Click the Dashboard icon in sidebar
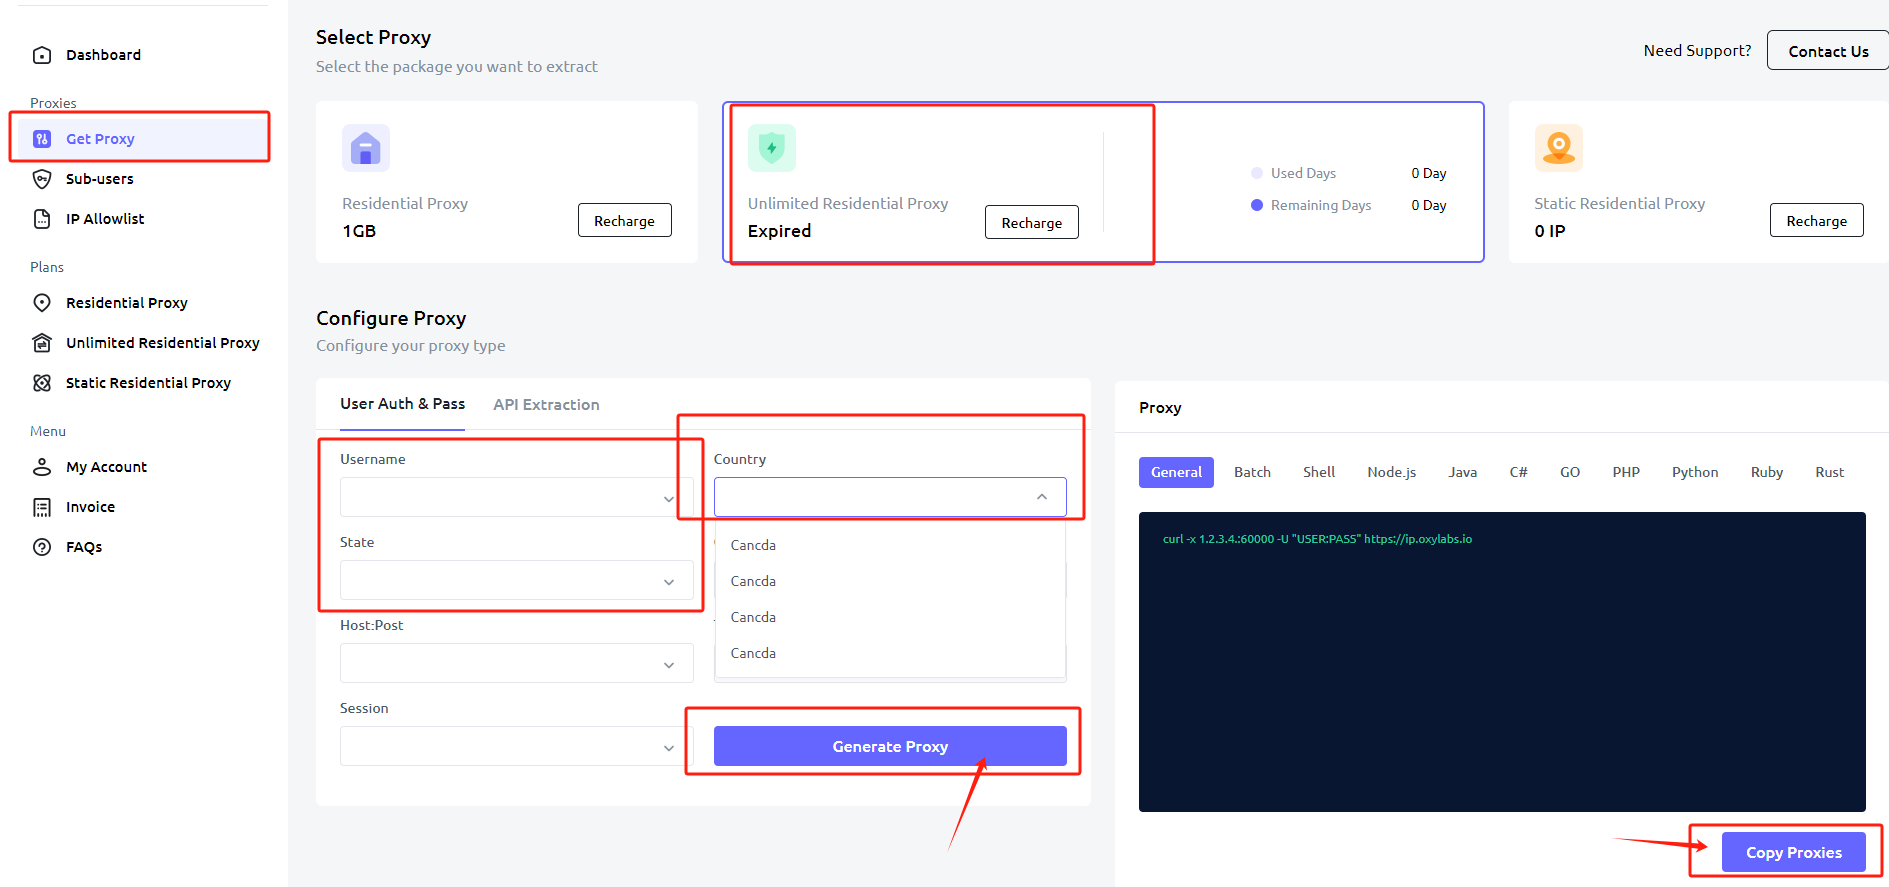Image resolution: width=1889 pixels, height=887 pixels. pyautogui.click(x=42, y=55)
